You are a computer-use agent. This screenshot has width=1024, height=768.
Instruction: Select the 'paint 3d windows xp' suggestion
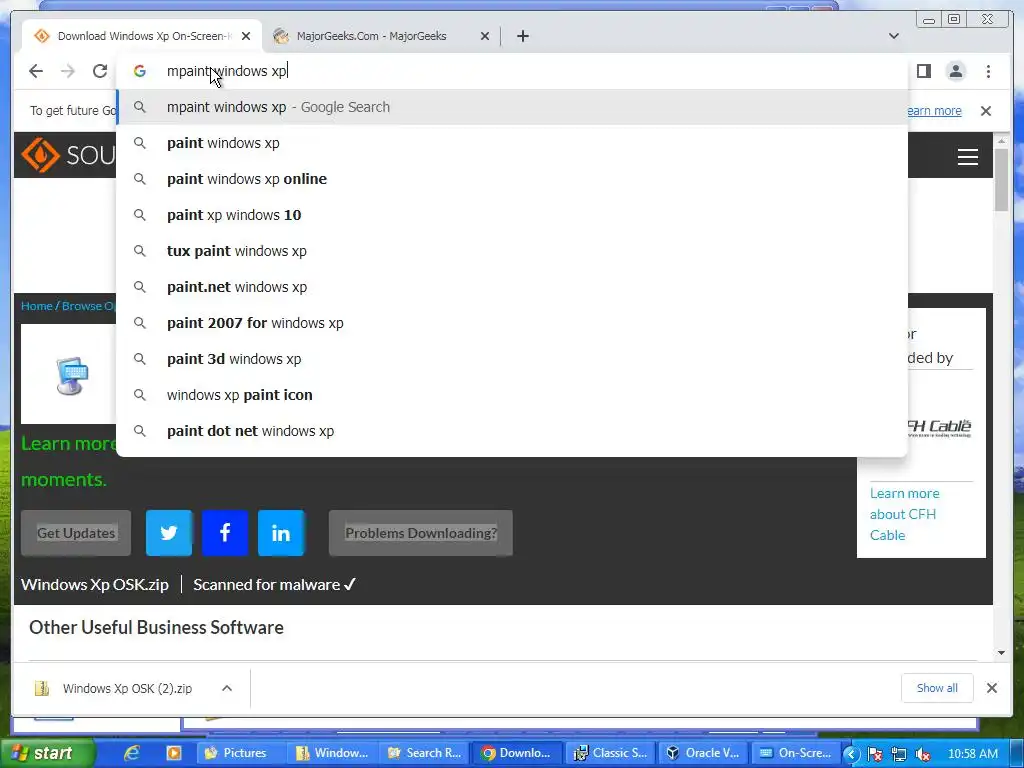pyautogui.click(x=512, y=359)
